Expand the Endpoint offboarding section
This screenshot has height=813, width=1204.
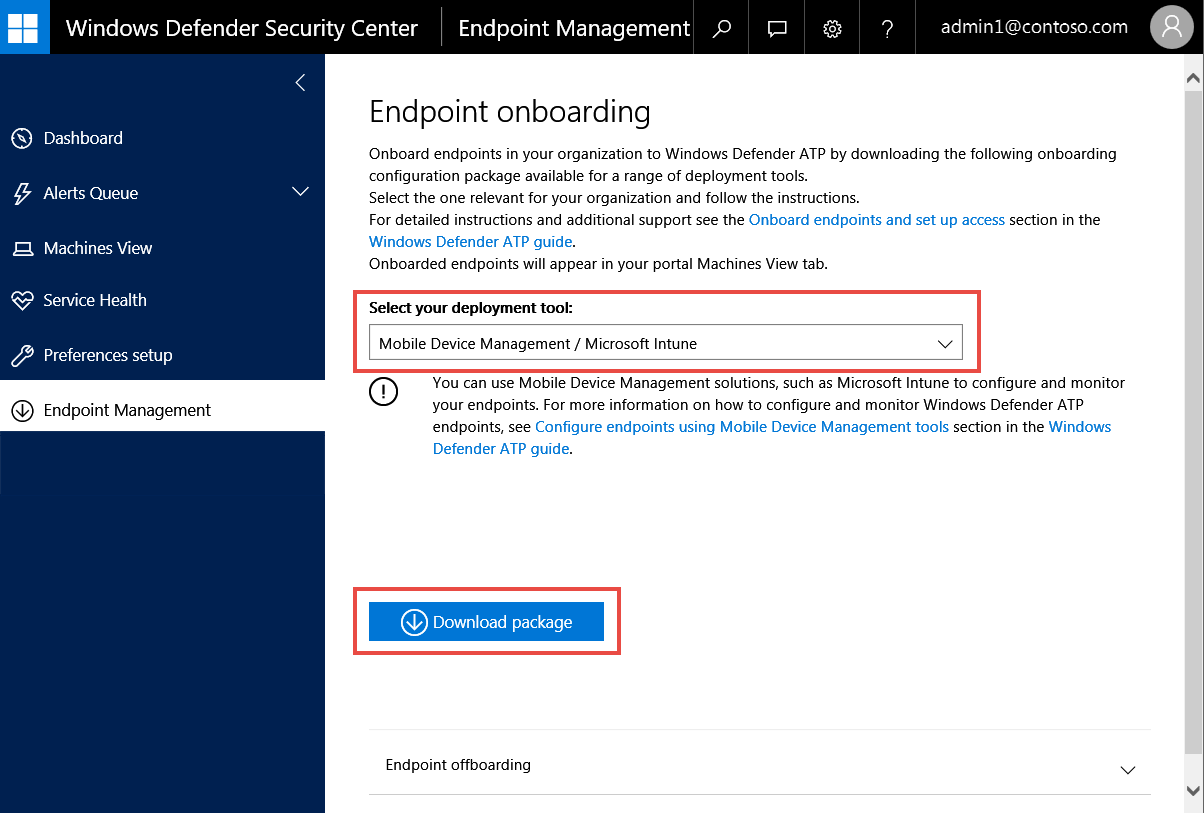coord(1127,769)
